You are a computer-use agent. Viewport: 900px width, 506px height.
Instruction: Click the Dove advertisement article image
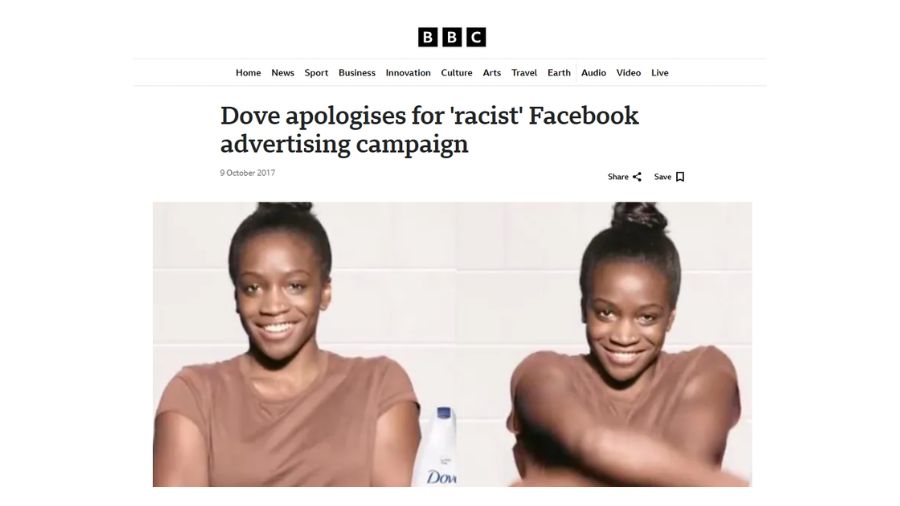(x=452, y=344)
